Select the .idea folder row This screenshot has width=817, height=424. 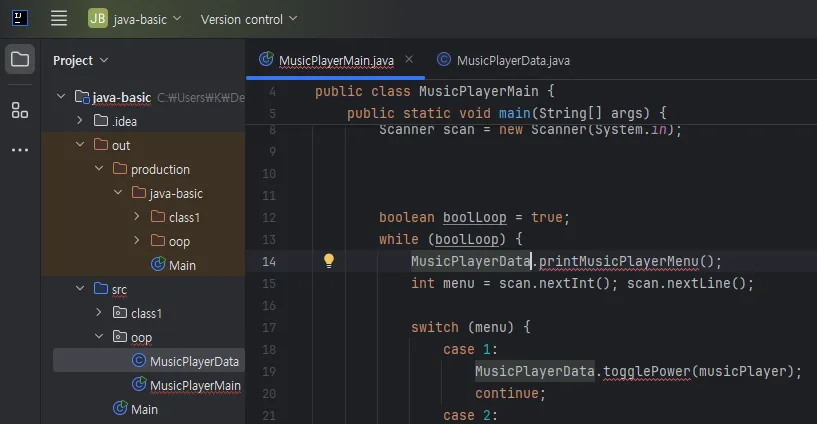tap(143, 121)
